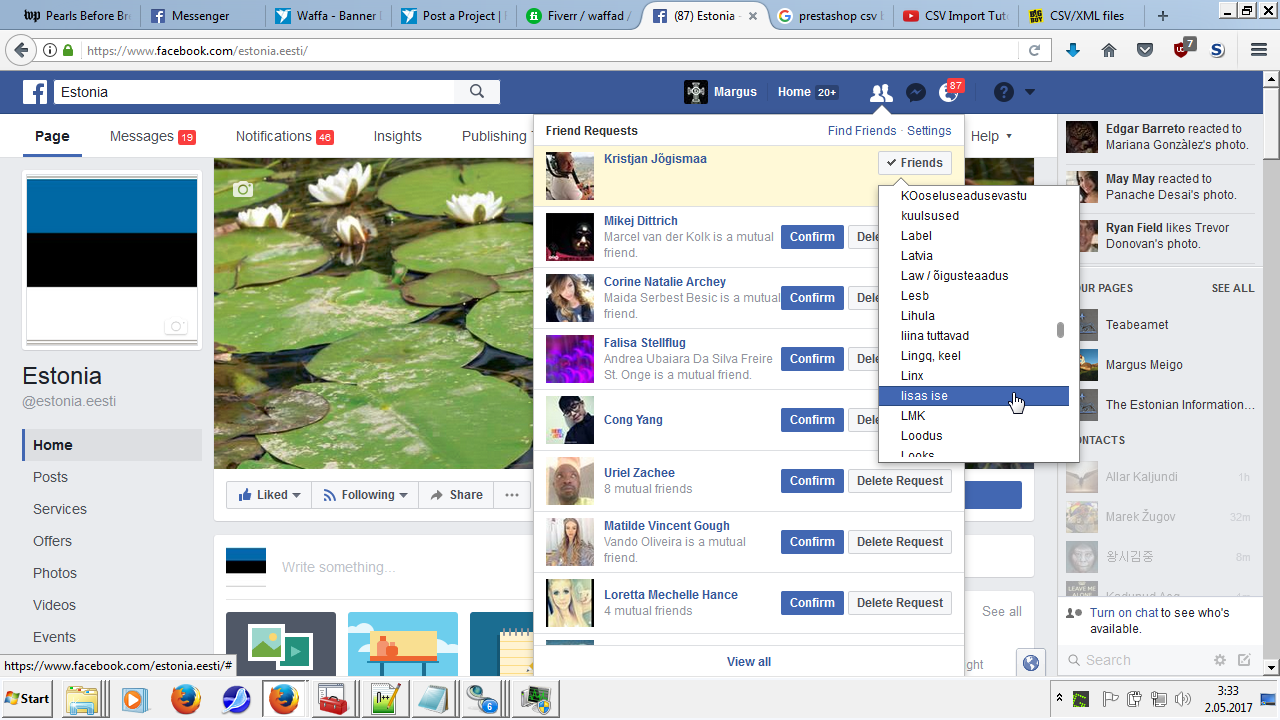Click the friend list dropdown scrollbar thumb
Screen dimensions: 1280x720
1060,330
